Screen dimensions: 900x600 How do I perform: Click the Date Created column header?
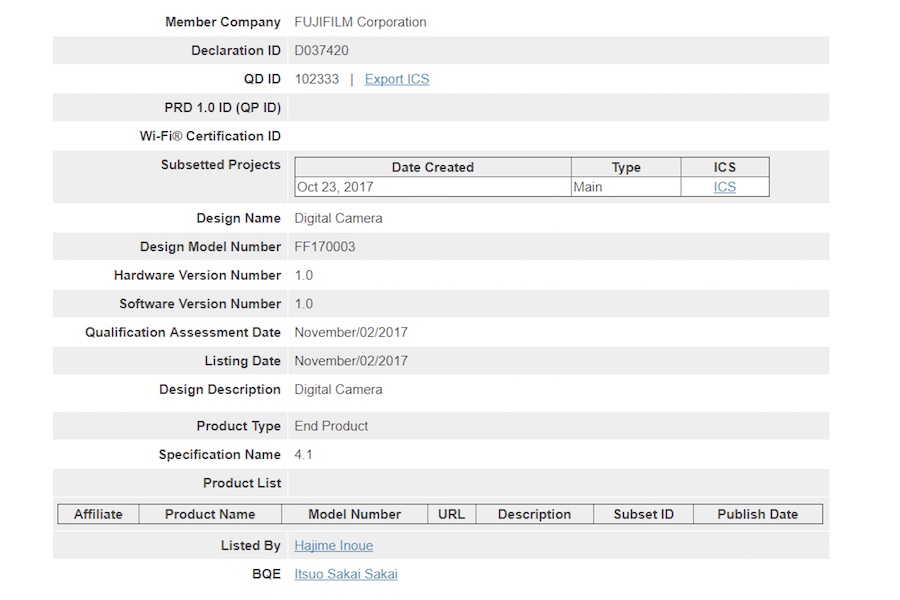click(x=433, y=167)
